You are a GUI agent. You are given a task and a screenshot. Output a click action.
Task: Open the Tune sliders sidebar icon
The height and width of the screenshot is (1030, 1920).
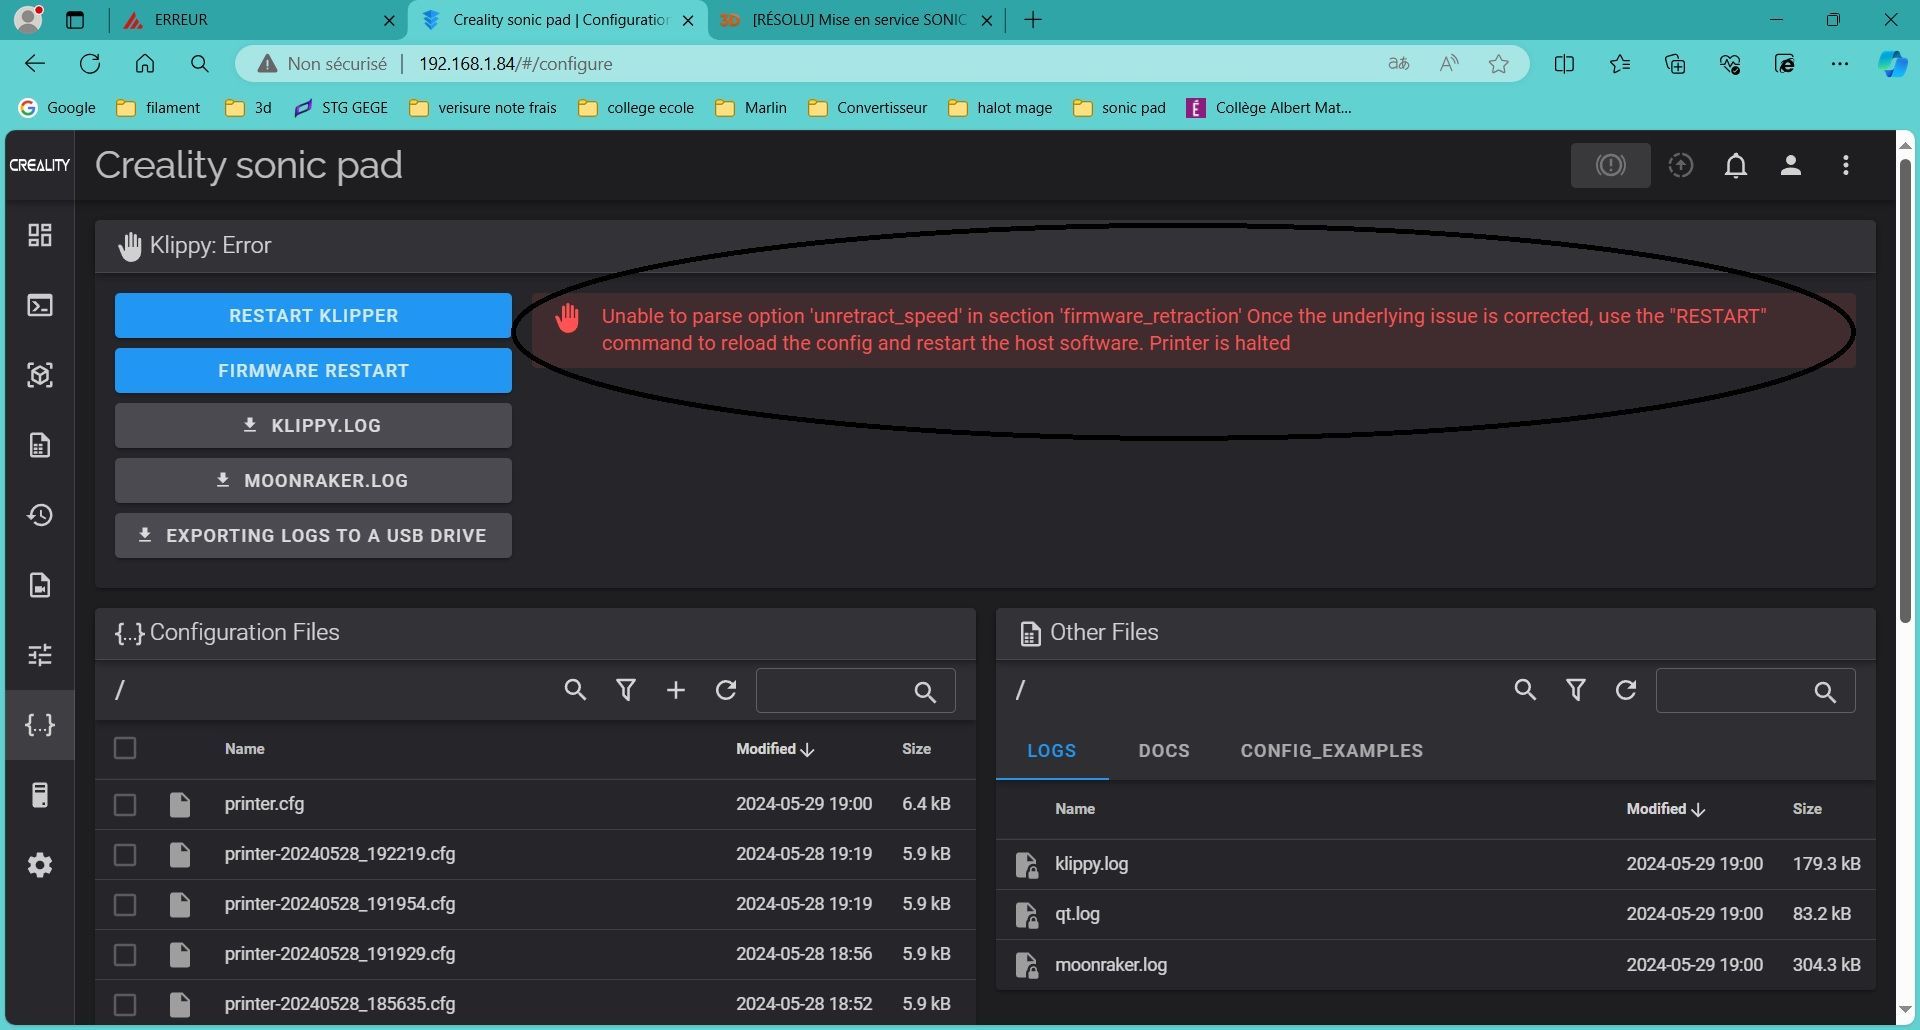40,655
